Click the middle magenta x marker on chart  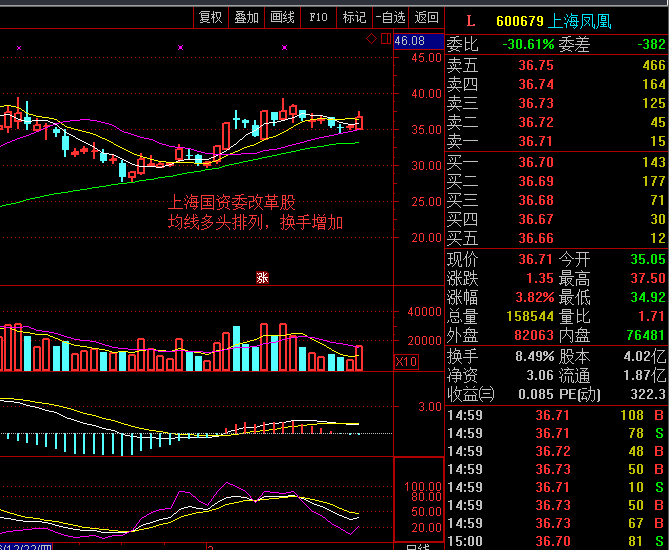(x=180, y=47)
